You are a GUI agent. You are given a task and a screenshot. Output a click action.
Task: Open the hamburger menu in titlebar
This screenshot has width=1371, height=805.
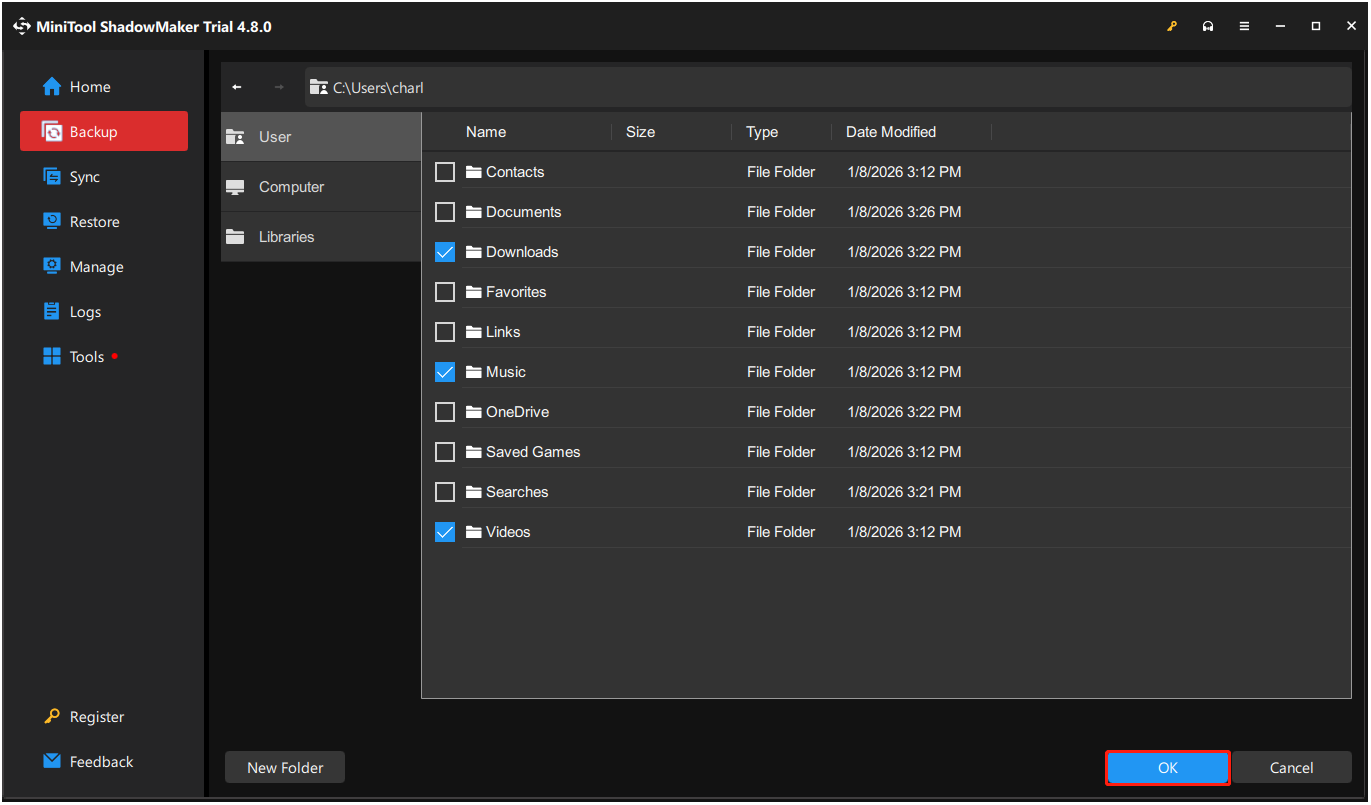coord(1244,26)
